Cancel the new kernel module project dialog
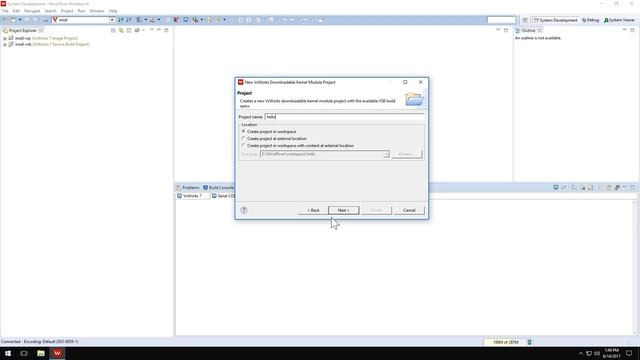Viewport: 640px width, 360px height. 409,210
